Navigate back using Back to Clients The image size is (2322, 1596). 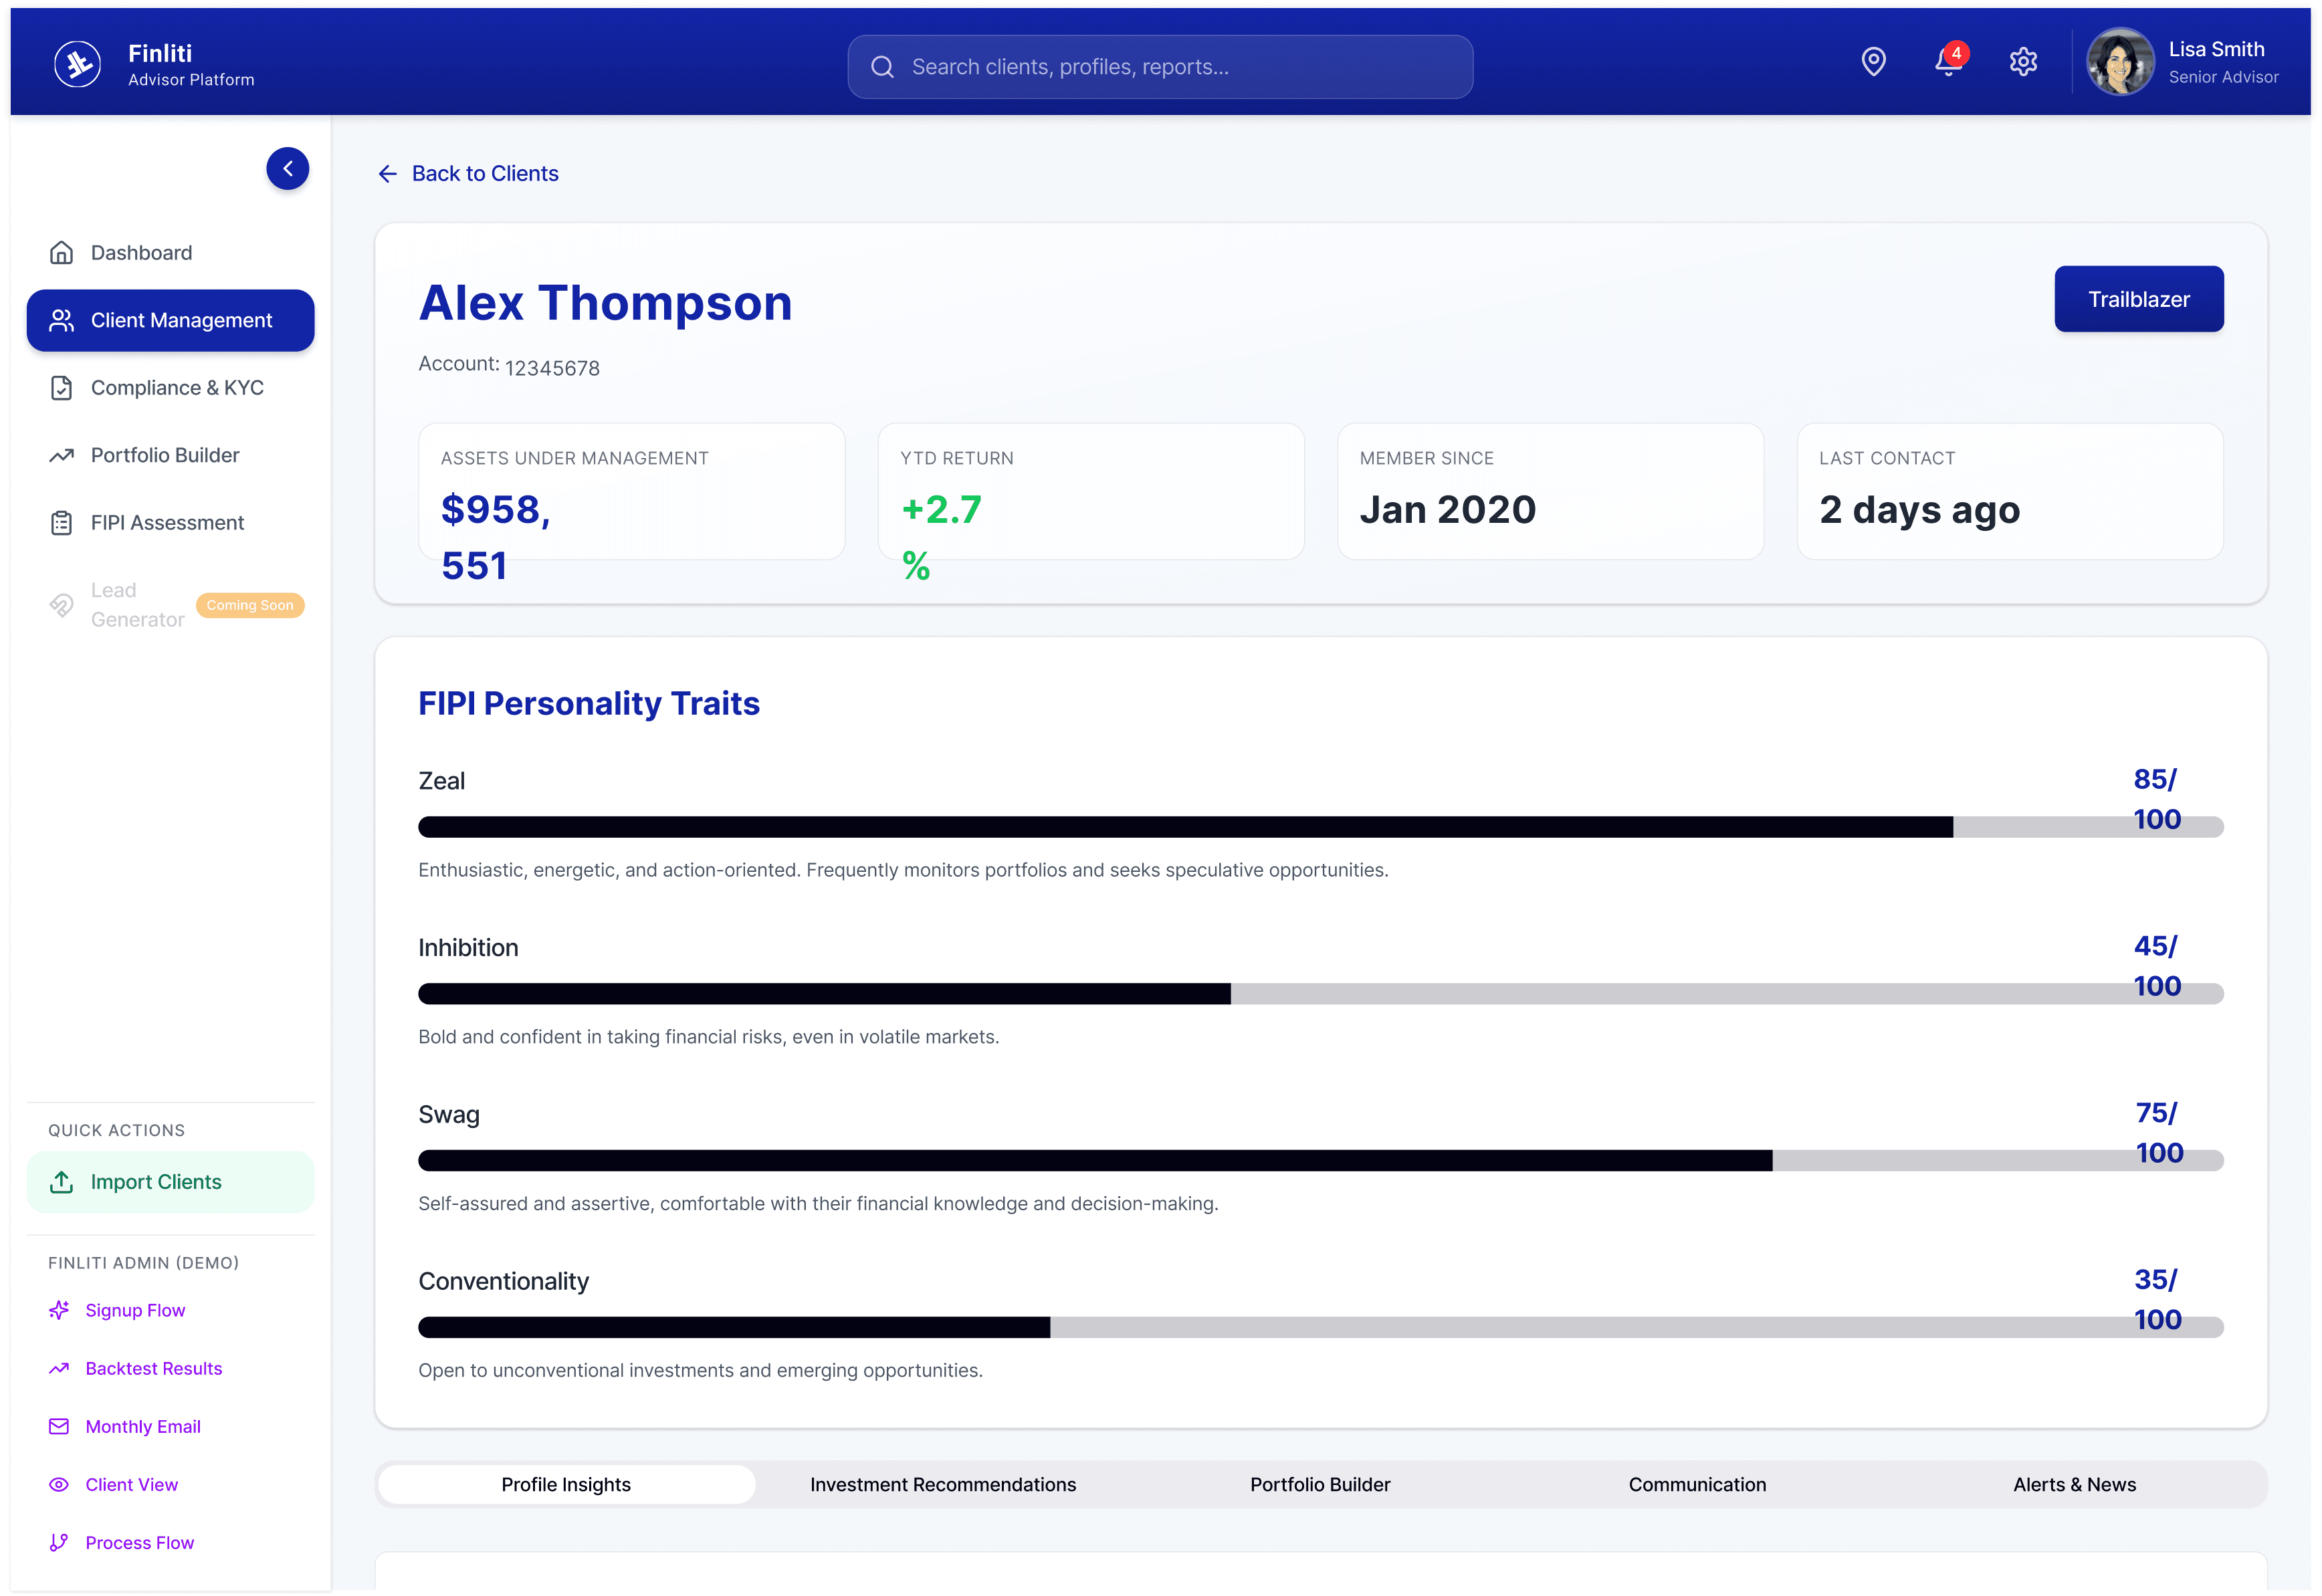pos(468,173)
